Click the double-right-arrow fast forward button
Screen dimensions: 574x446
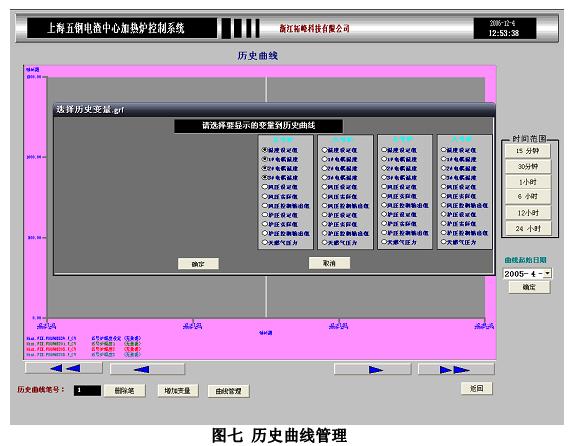[x=456, y=369]
